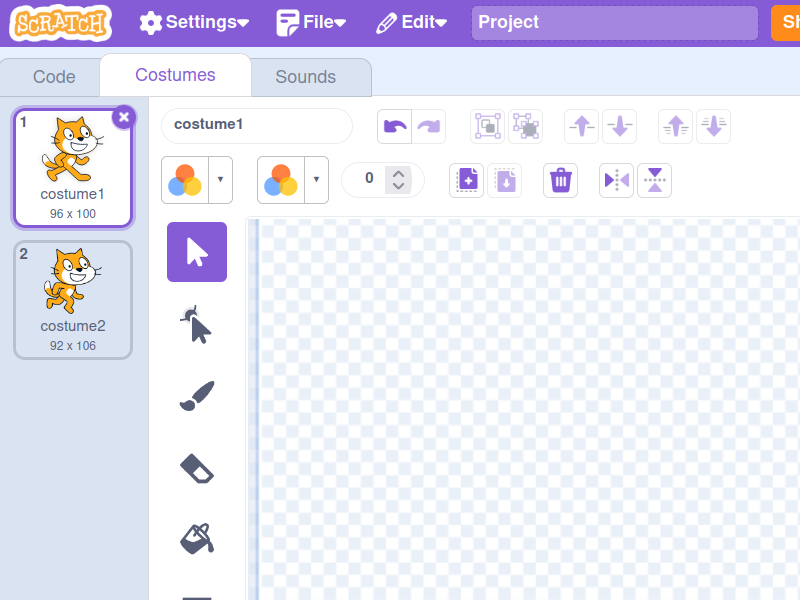
Task: Click the Forward icon
Action: click(x=582, y=126)
